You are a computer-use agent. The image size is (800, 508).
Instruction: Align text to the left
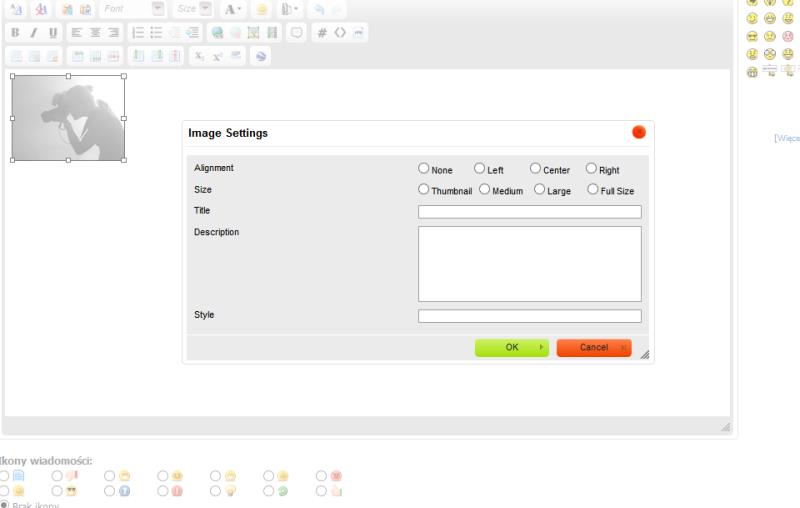[77, 33]
